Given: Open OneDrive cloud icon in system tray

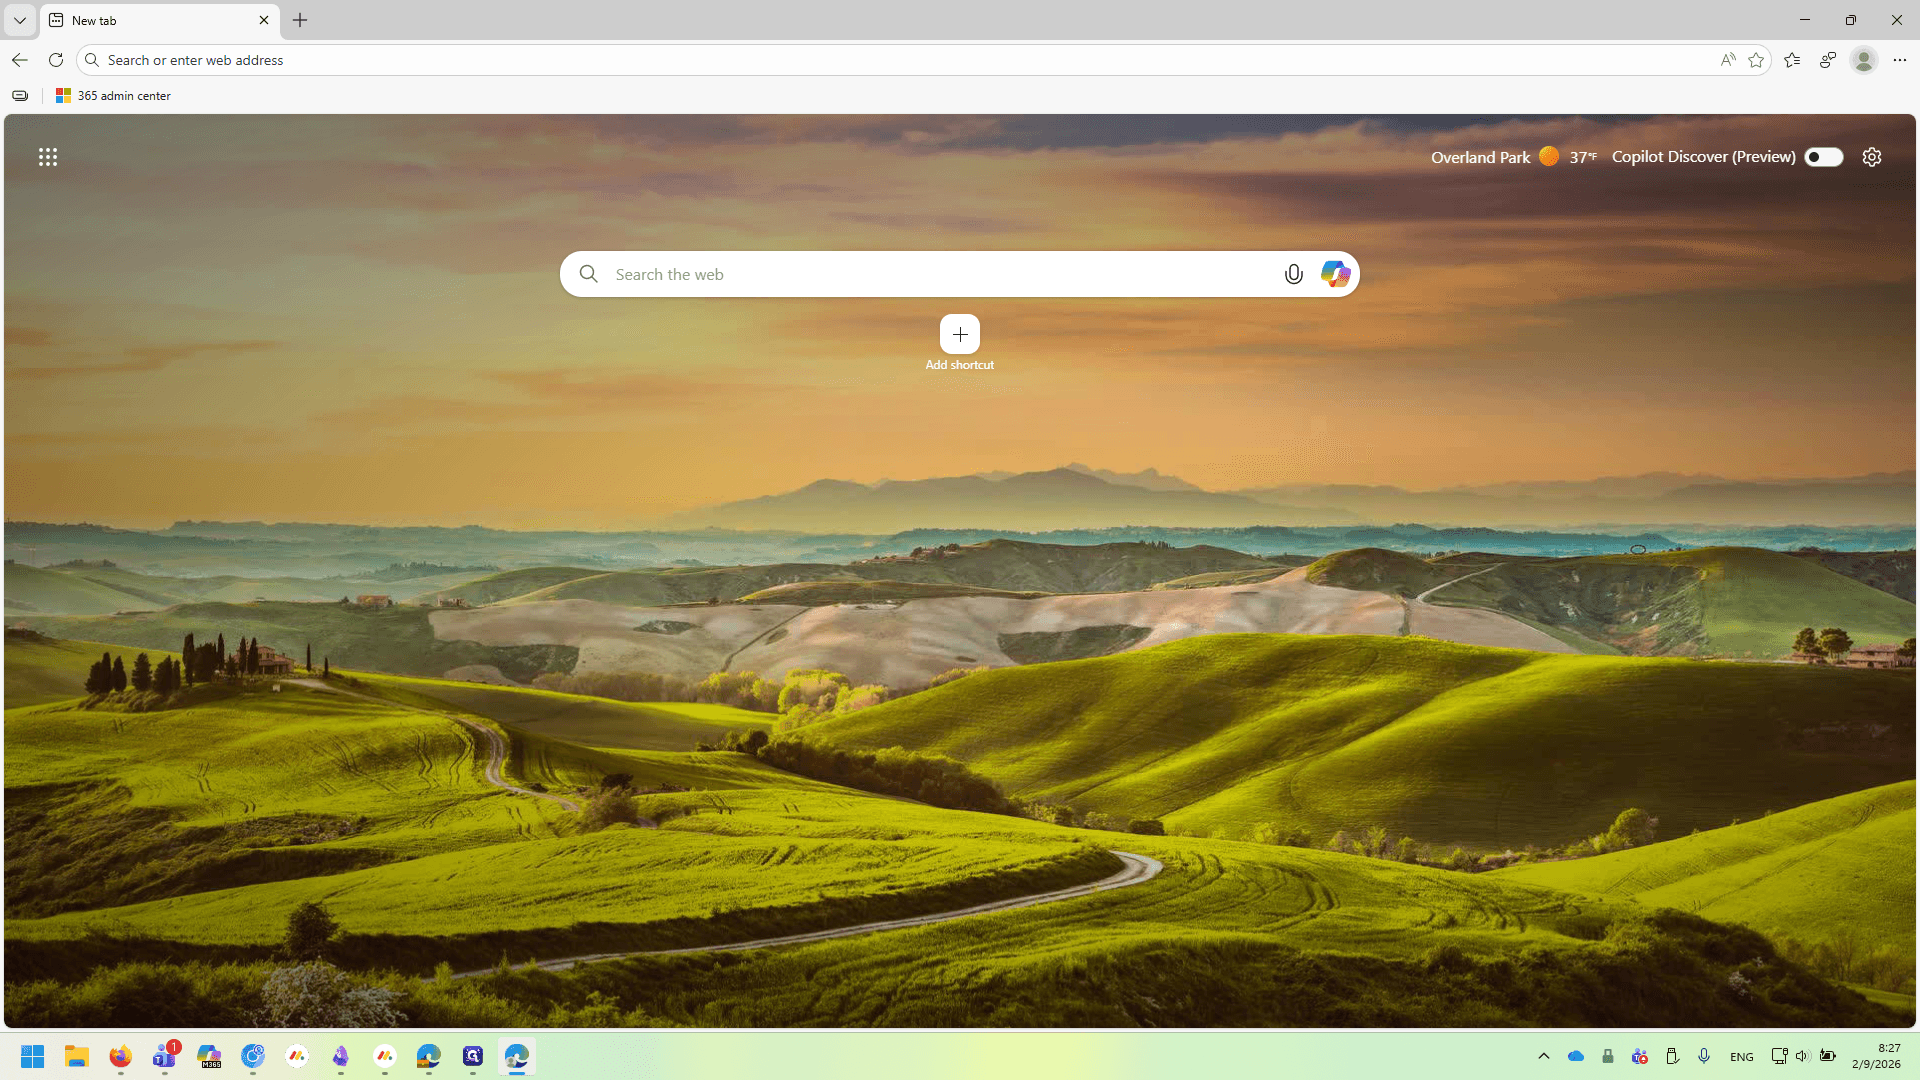Looking at the screenshot, I should [1576, 1056].
